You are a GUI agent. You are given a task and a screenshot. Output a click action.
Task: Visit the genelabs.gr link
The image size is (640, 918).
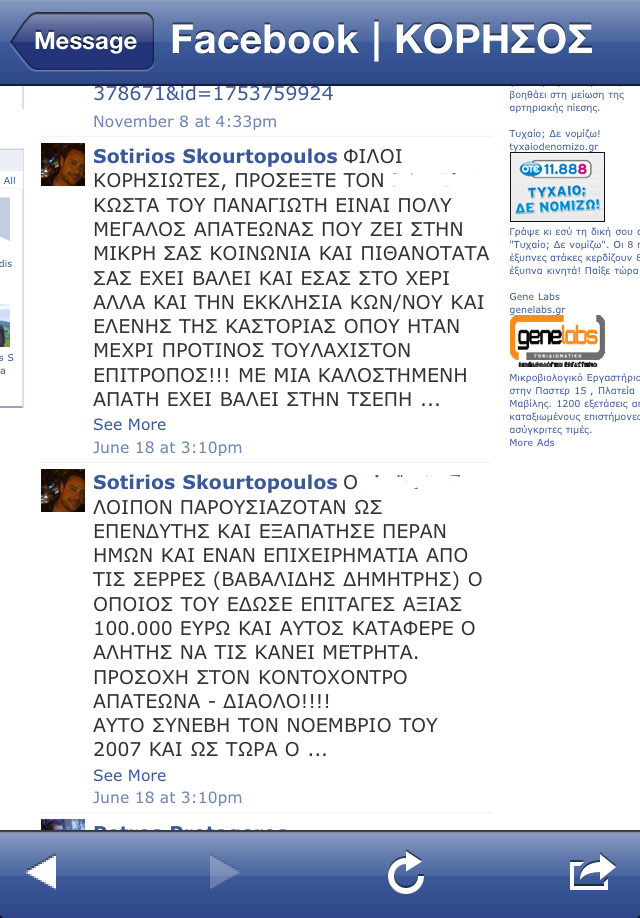click(x=537, y=310)
